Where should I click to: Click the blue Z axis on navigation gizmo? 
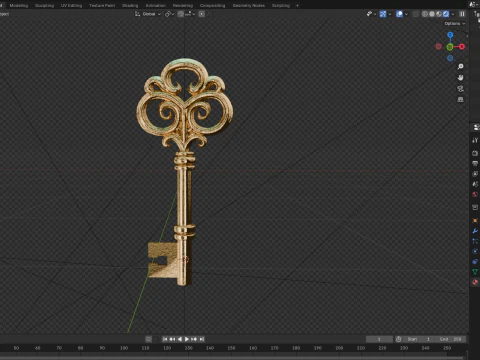pos(450,35)
